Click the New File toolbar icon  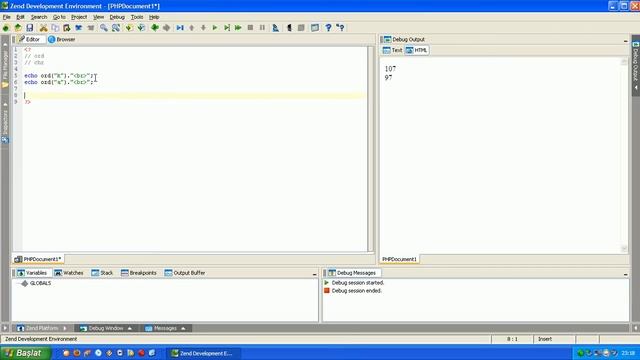tap(6, 28)
